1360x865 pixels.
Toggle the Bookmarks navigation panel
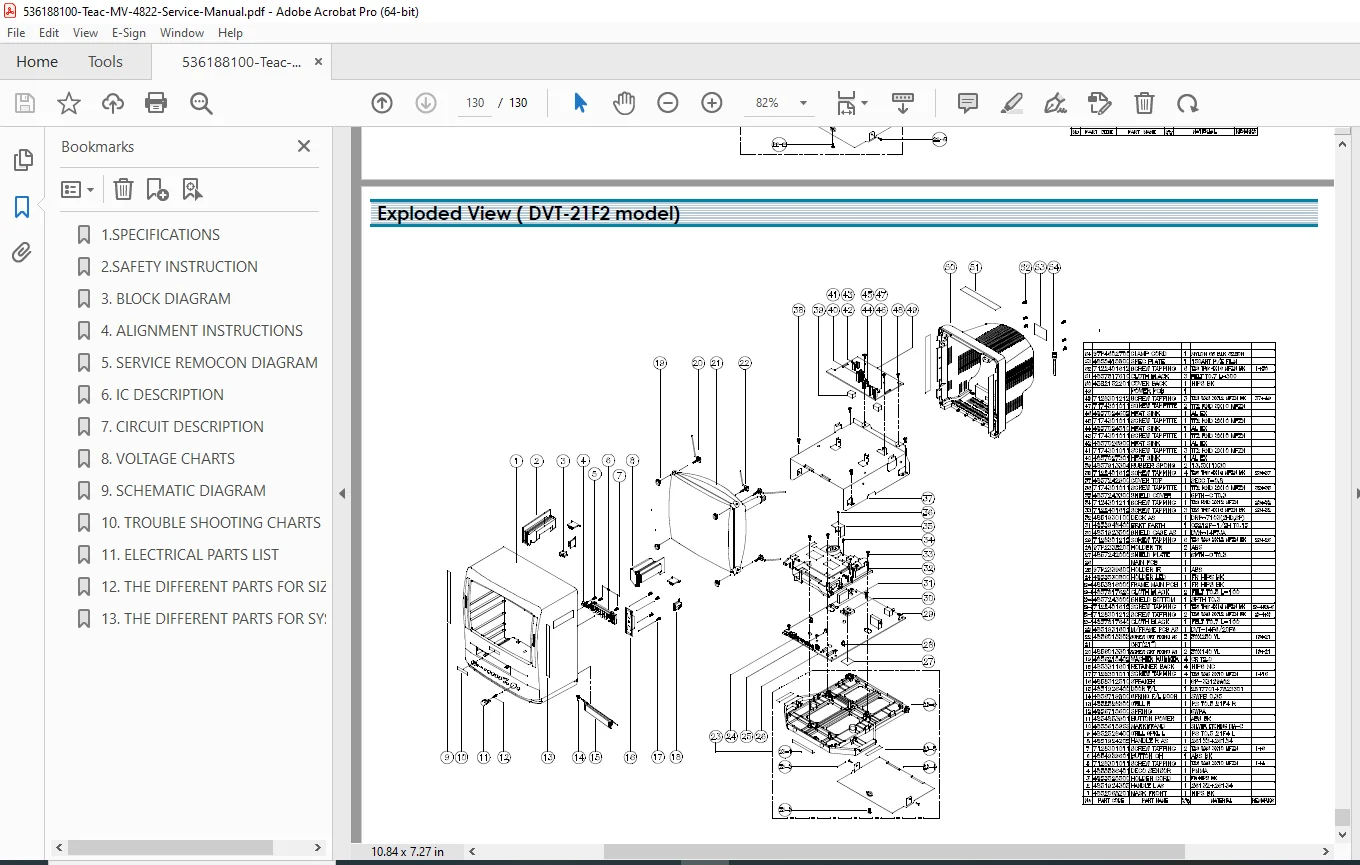[22, 207]
